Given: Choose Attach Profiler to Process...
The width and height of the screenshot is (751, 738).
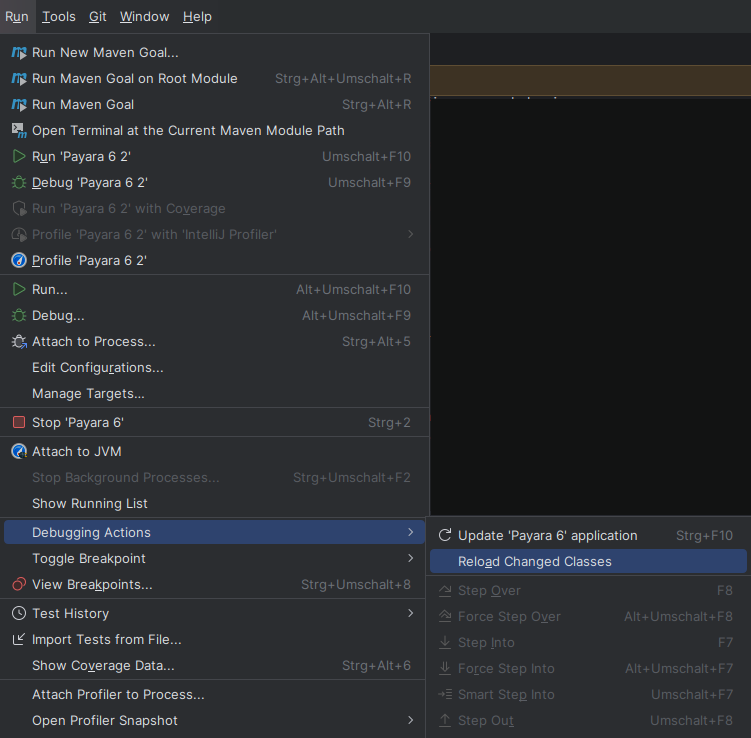Looking at the screenshot, I should coord(118,694).
